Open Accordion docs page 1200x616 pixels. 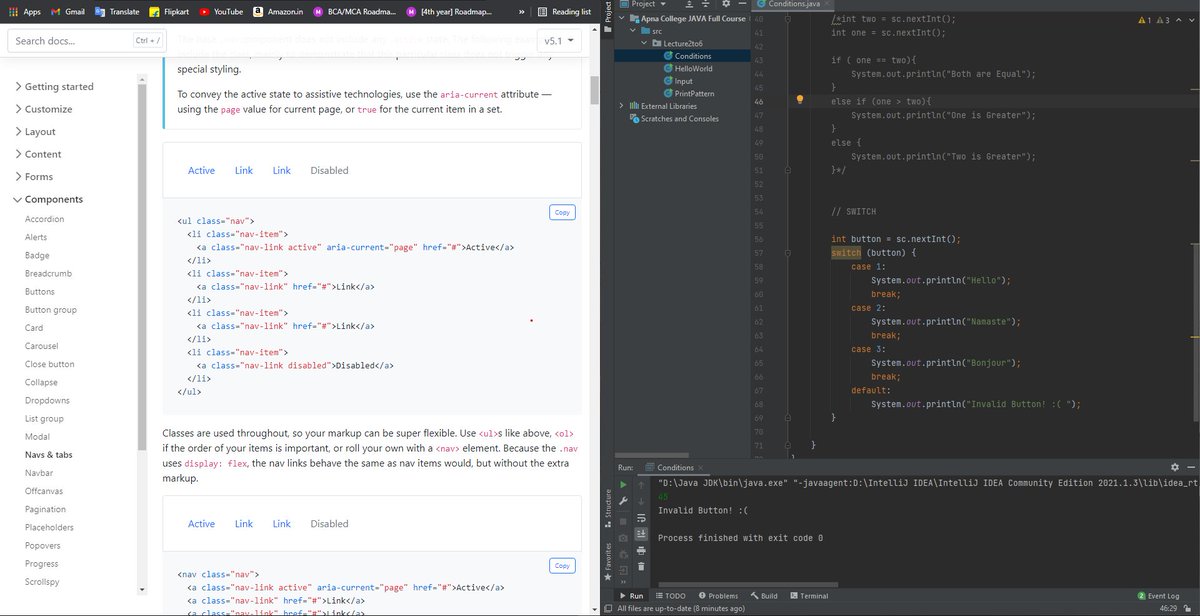(x=44, y=219)
